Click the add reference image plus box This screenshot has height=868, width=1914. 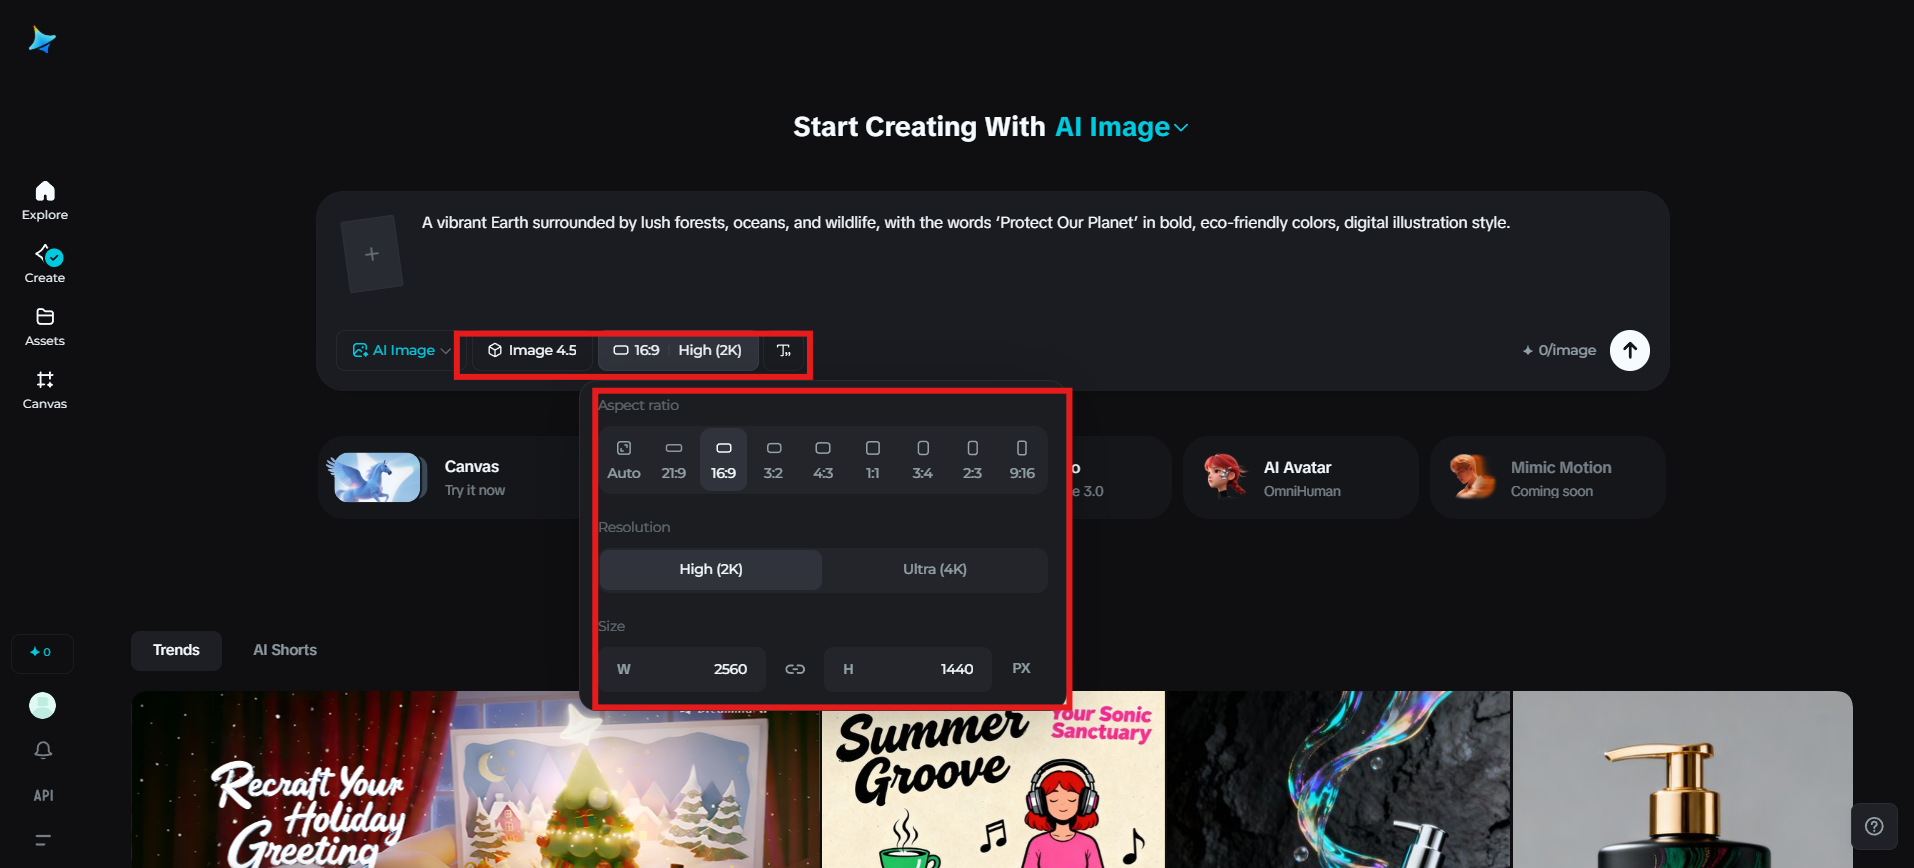click(x=372, y=254)
